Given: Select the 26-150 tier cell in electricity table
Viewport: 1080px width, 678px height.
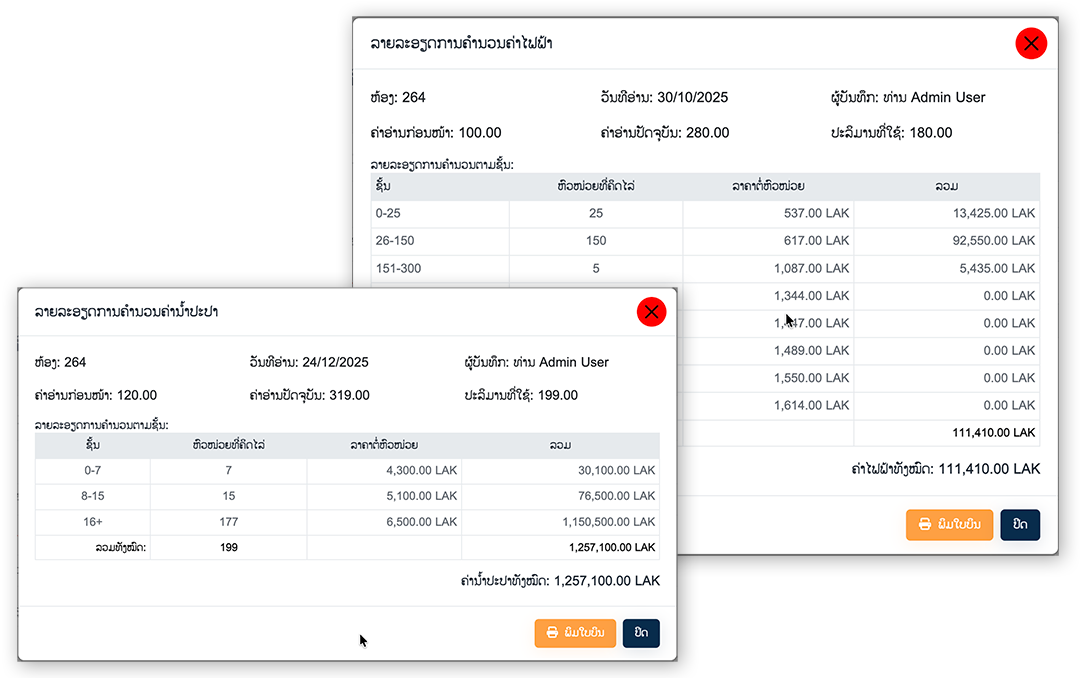Looking at the screenshot, I should coord(439,241).
